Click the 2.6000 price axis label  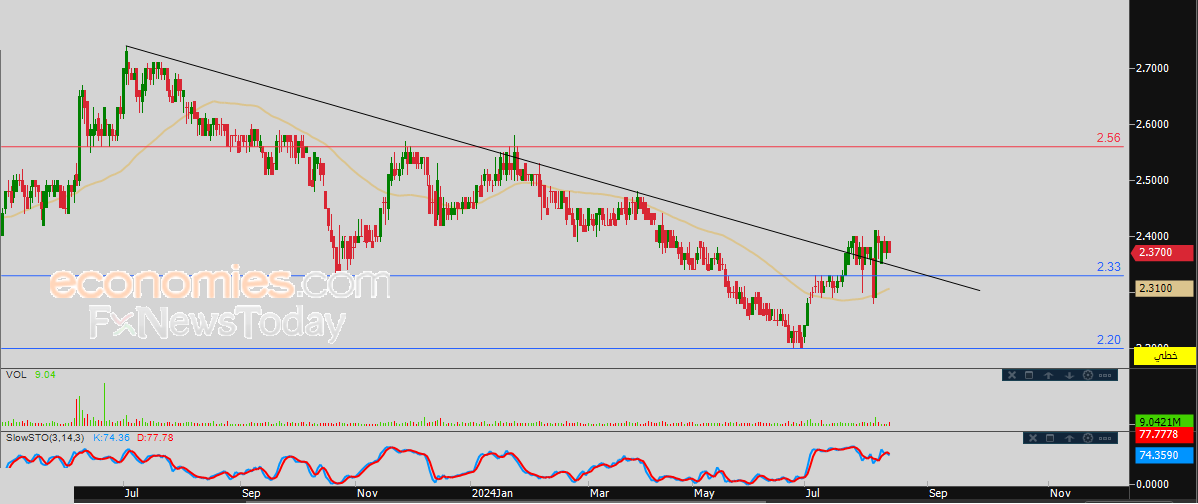click(x=1152, y=124)
